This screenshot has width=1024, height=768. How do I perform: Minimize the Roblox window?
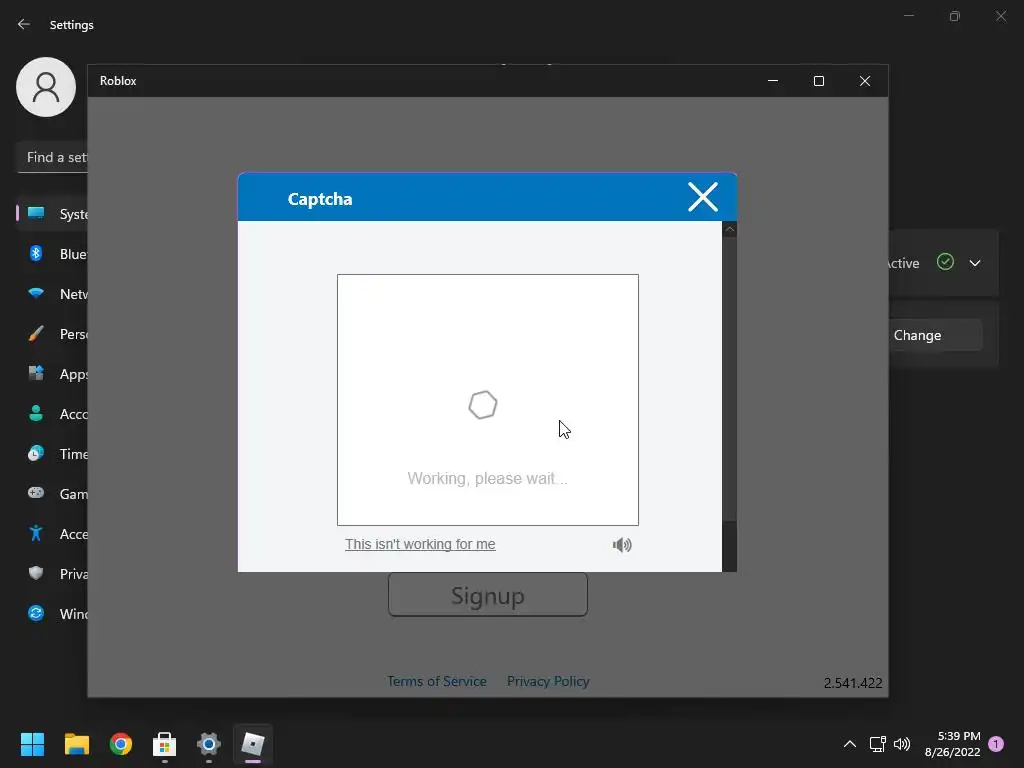[x=773, y=81]
